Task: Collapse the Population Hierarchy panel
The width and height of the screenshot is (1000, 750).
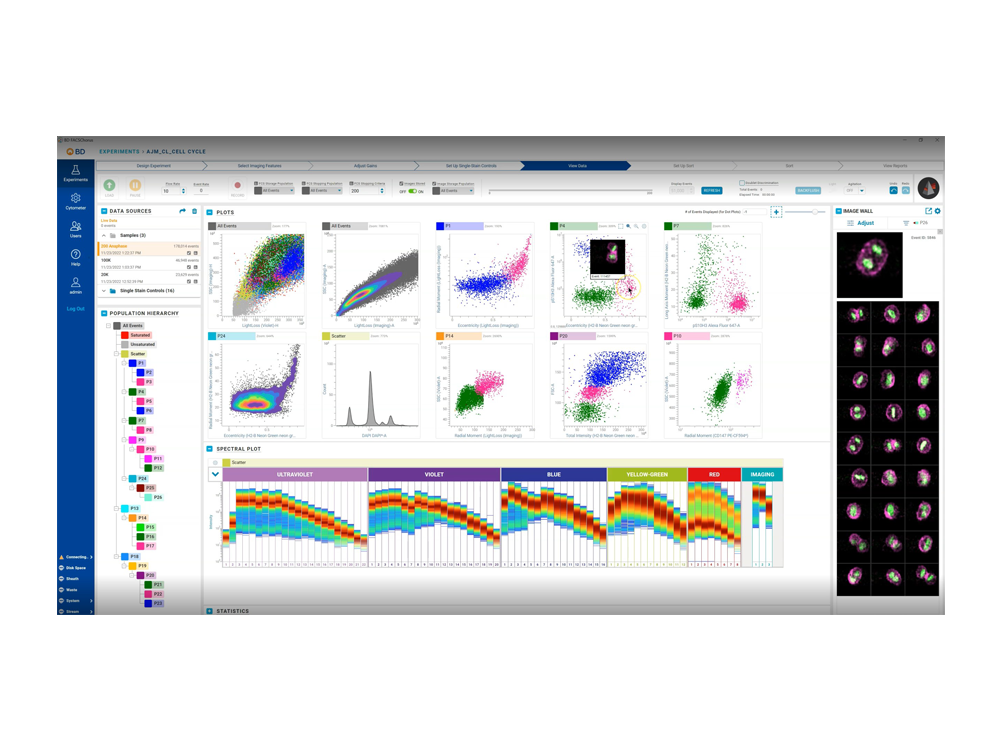Action: 104,314
